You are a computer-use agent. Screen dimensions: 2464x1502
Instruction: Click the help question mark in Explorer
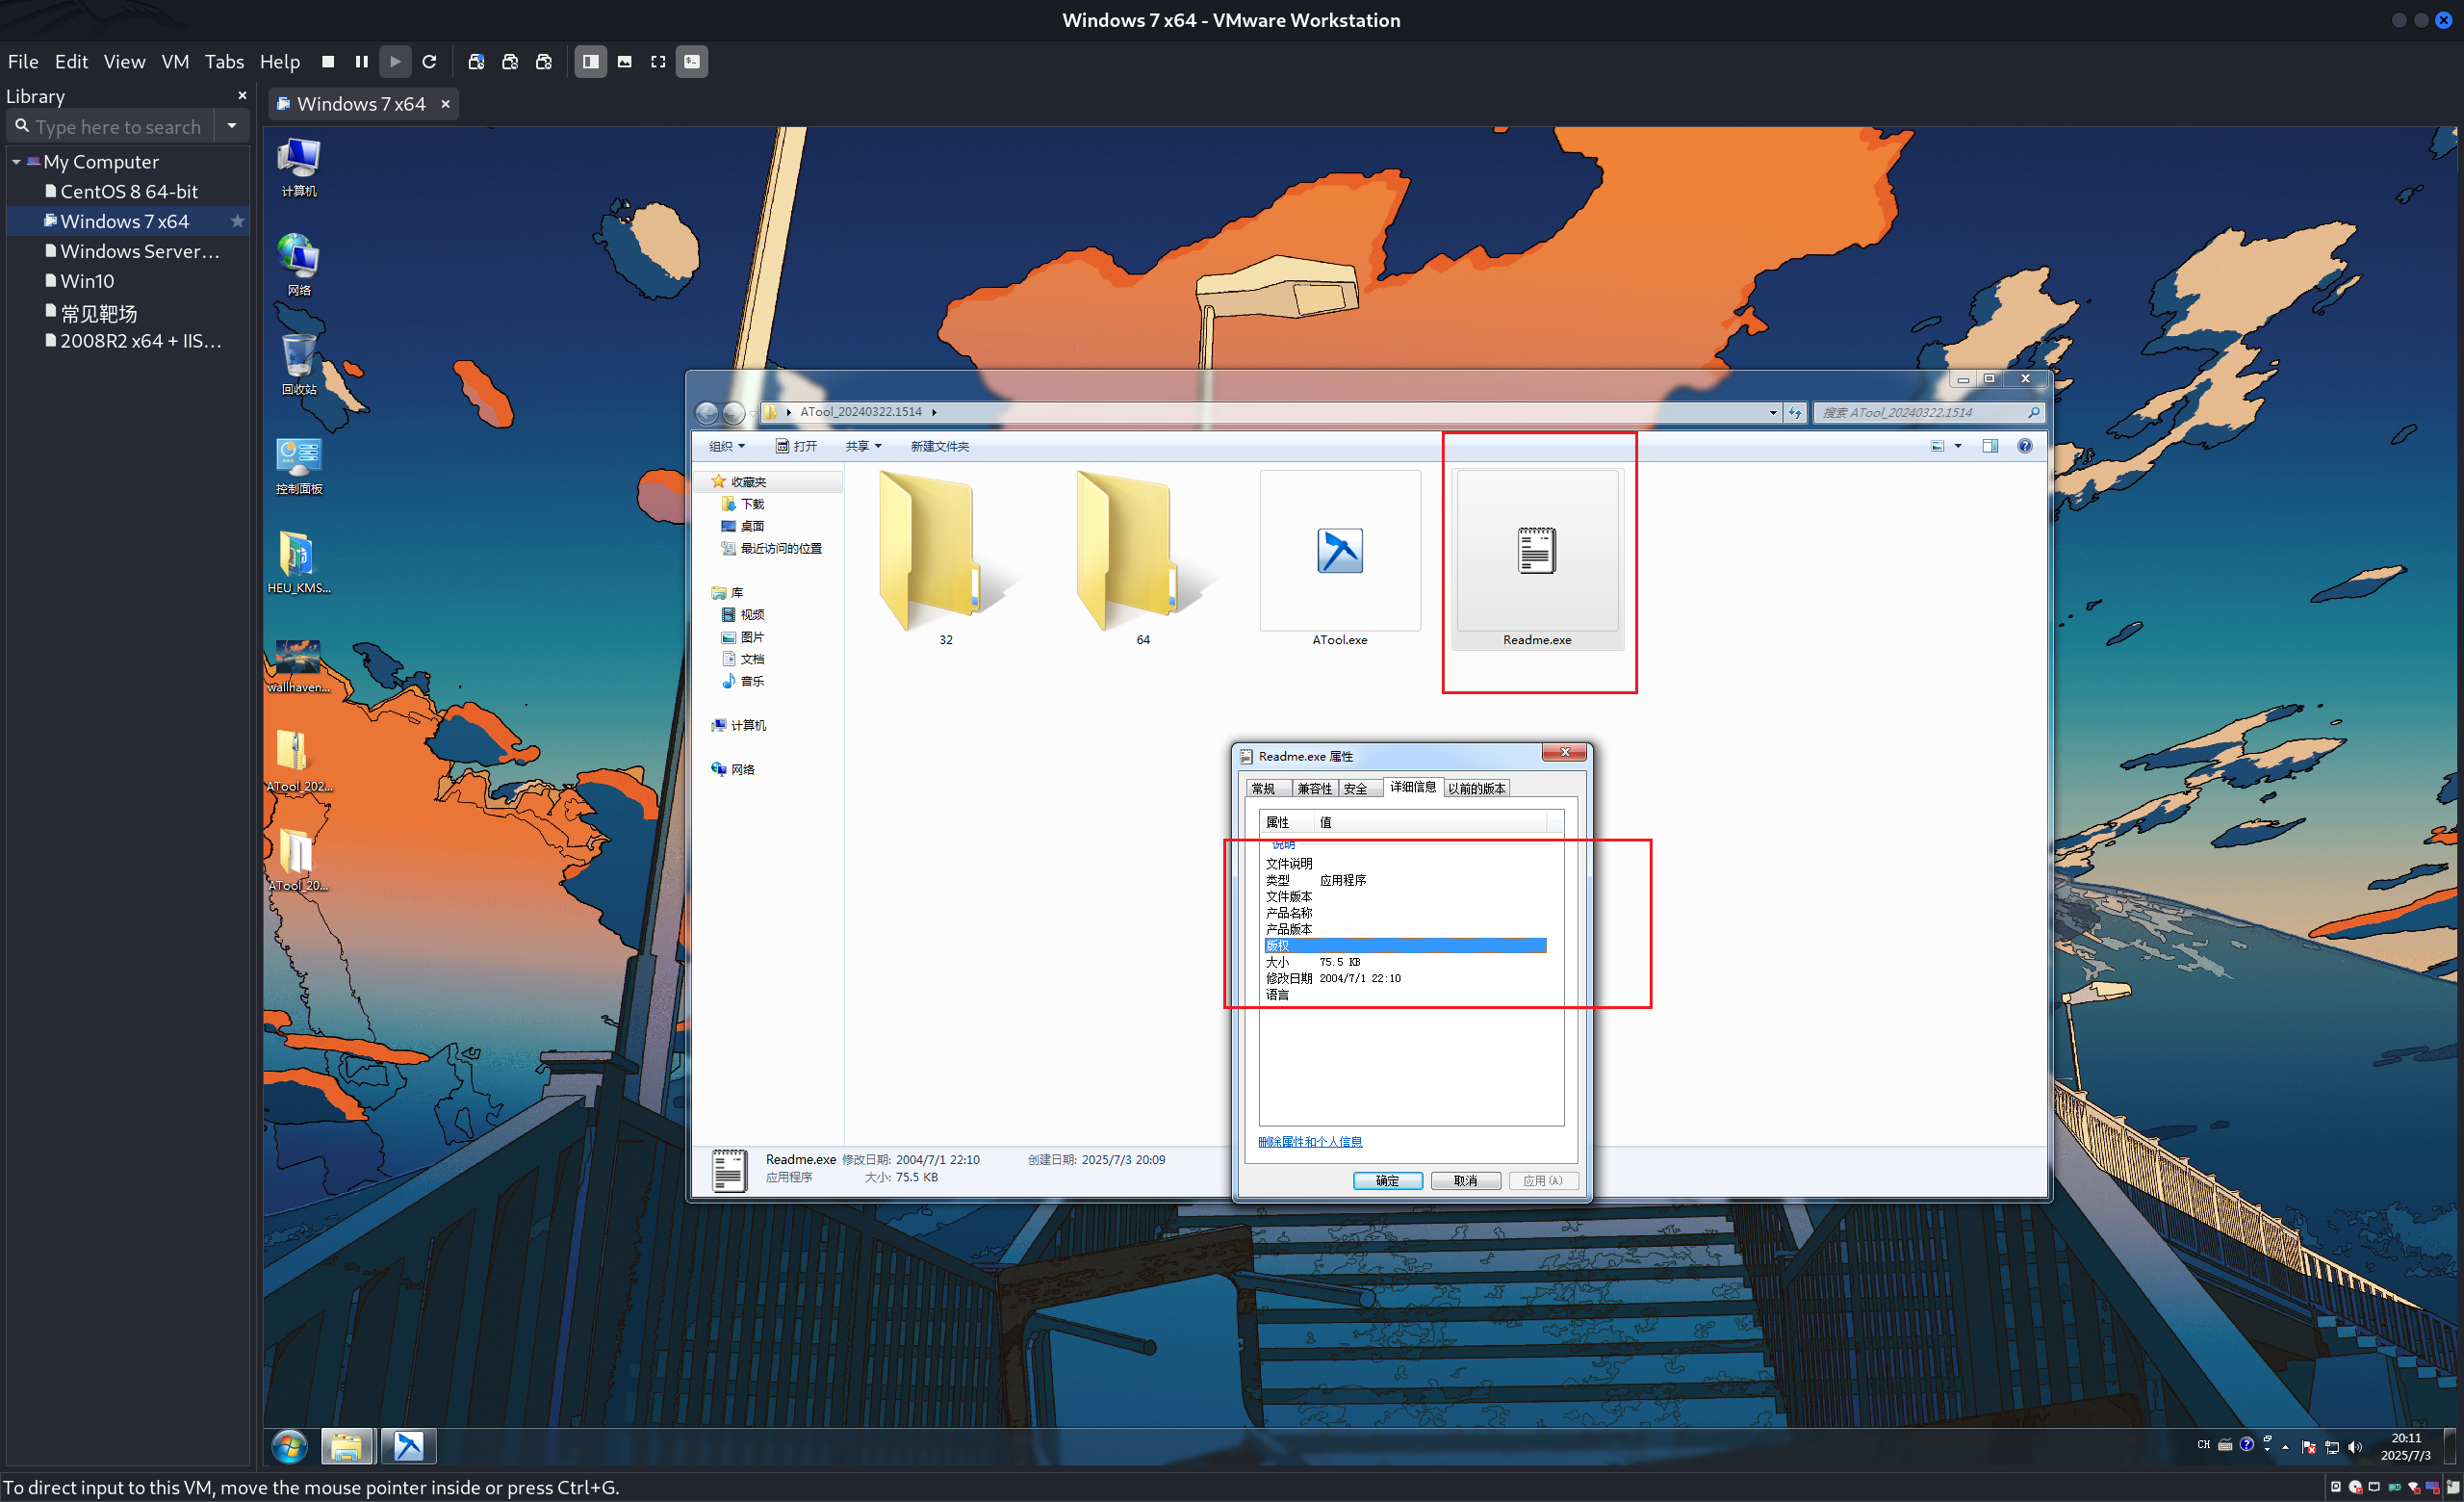[2024, 446]
